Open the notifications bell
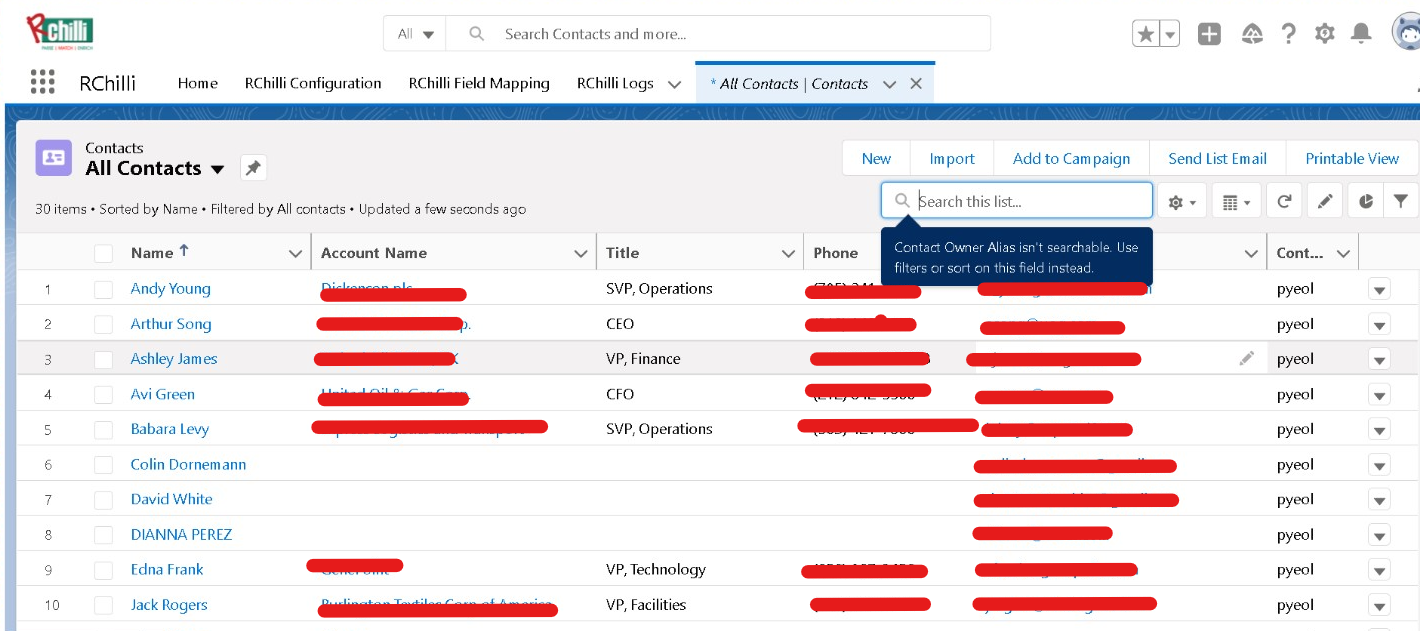 [x=1361, y=34]
